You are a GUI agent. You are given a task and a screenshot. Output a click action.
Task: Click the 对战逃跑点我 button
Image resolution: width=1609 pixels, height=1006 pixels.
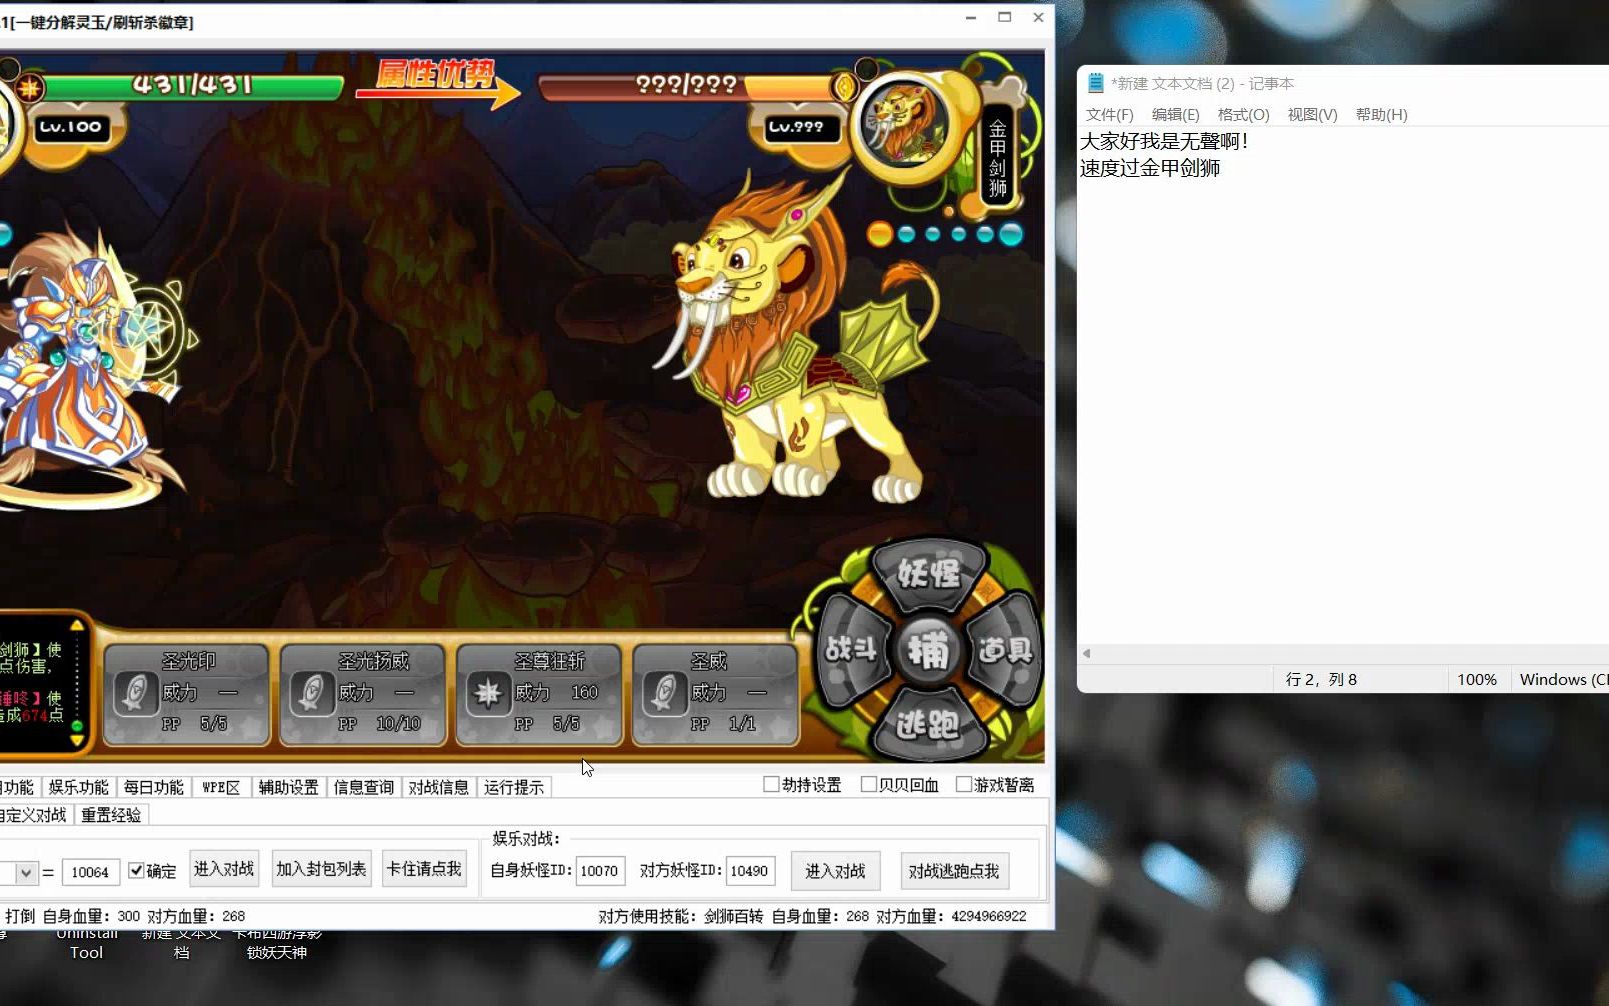point(954,871)
